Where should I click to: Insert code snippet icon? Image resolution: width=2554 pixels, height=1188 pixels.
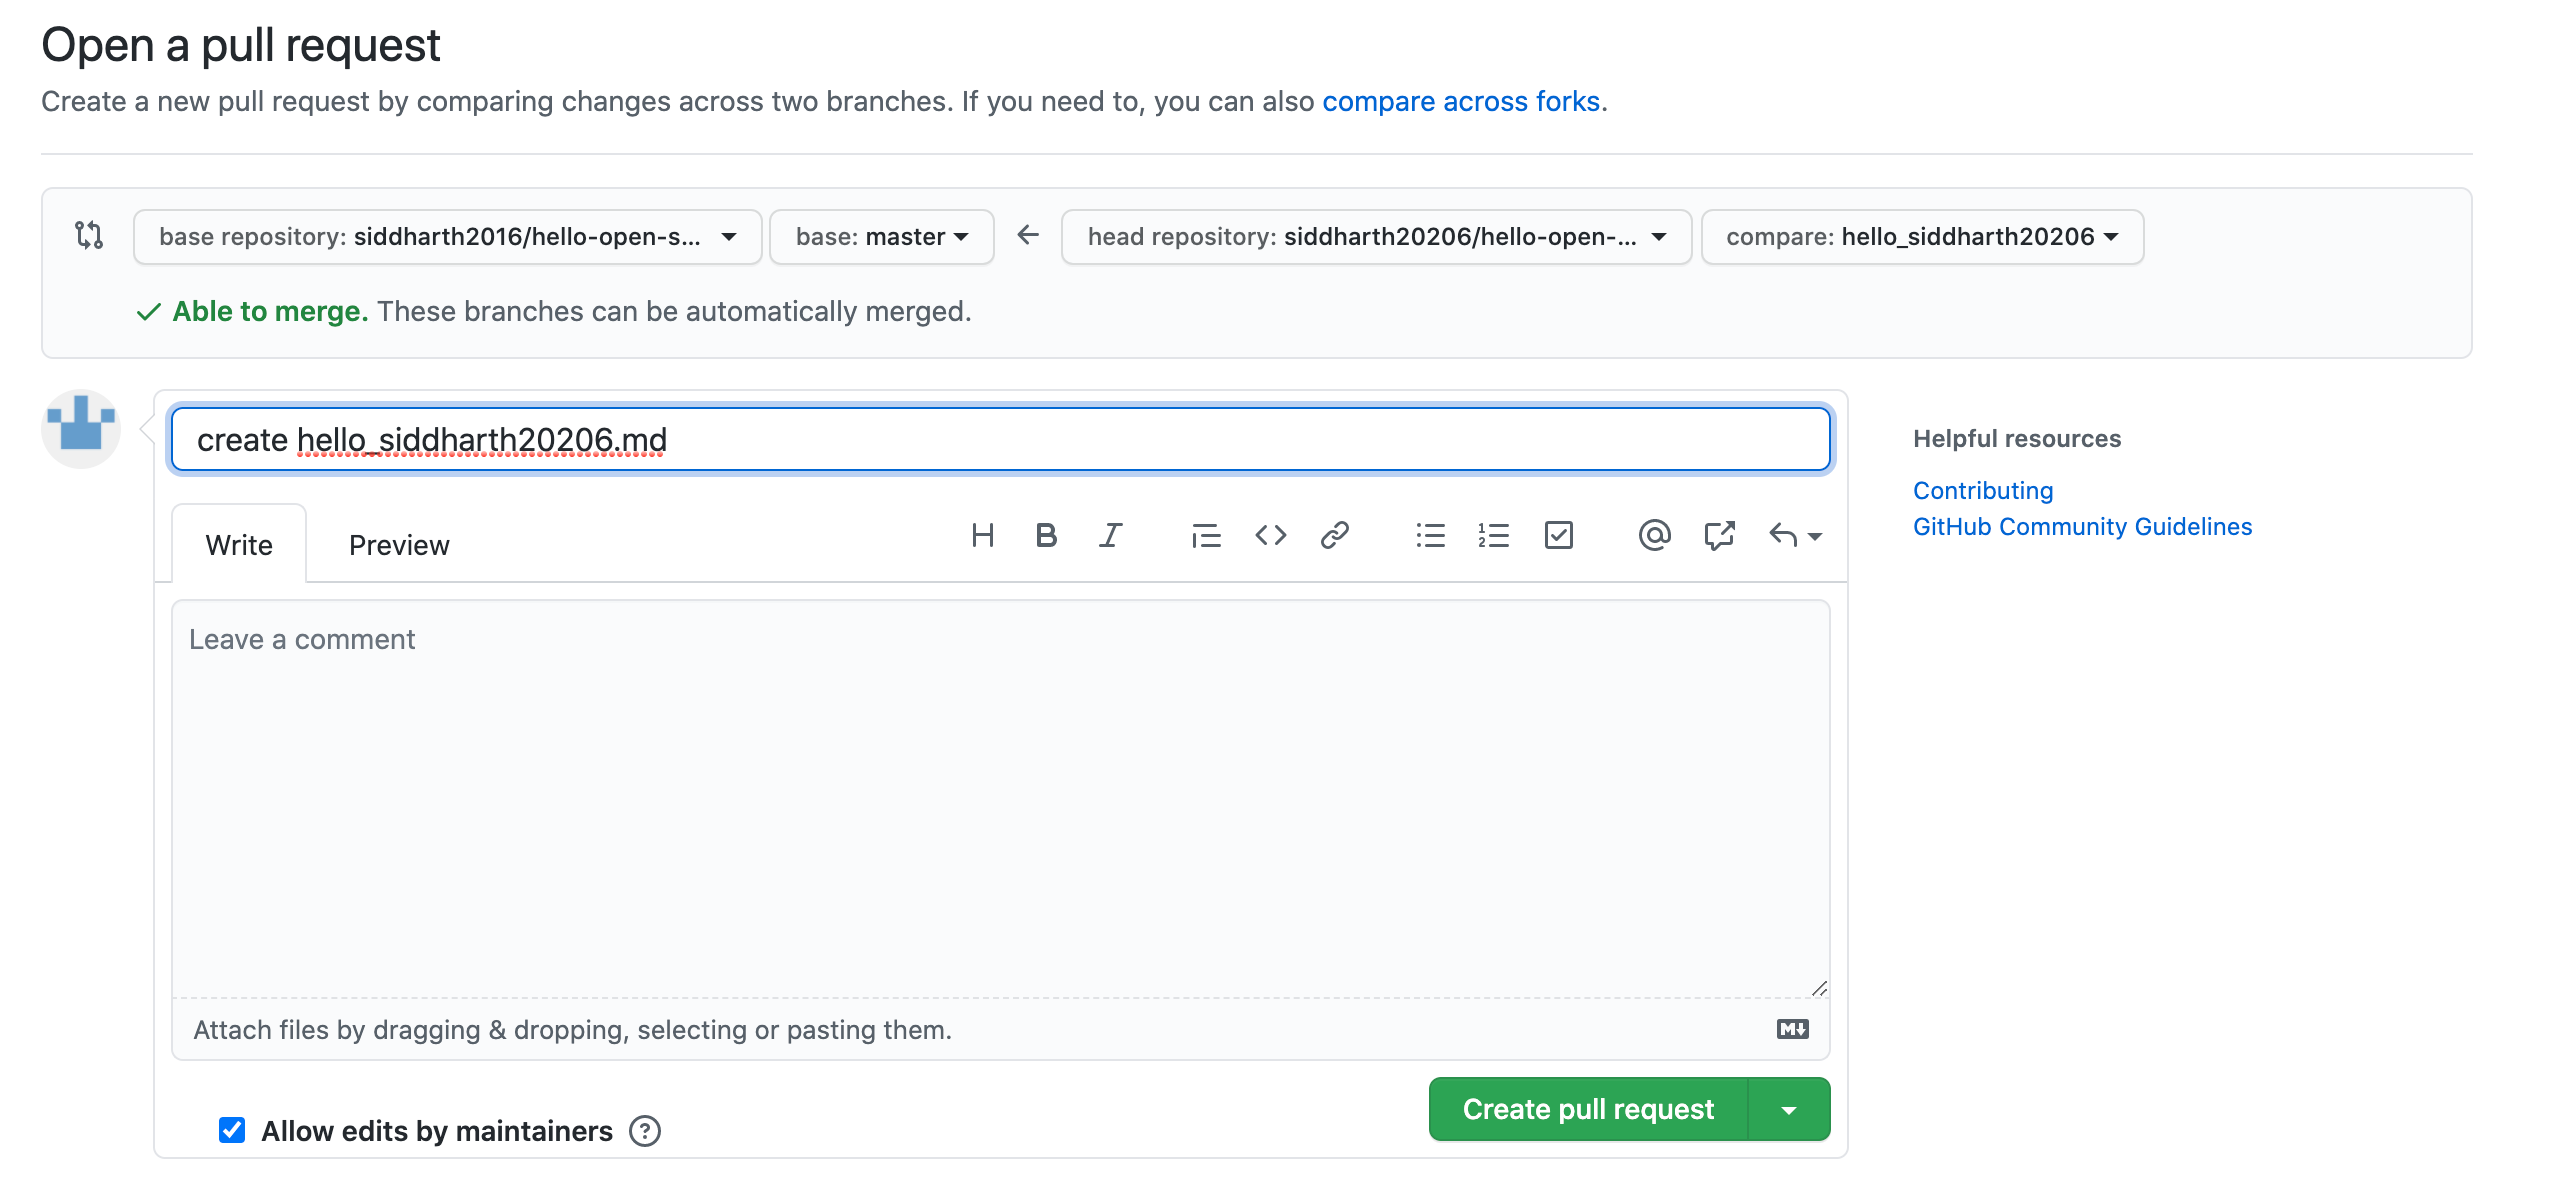[1270, 536]
